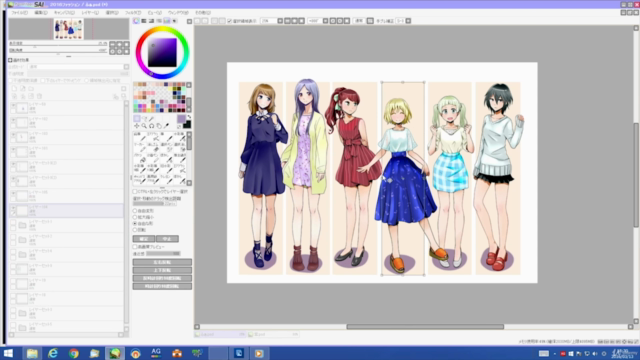Select the 自由な形 radio option
Screen dimensions: 640x360
click(x=135, y=224)
